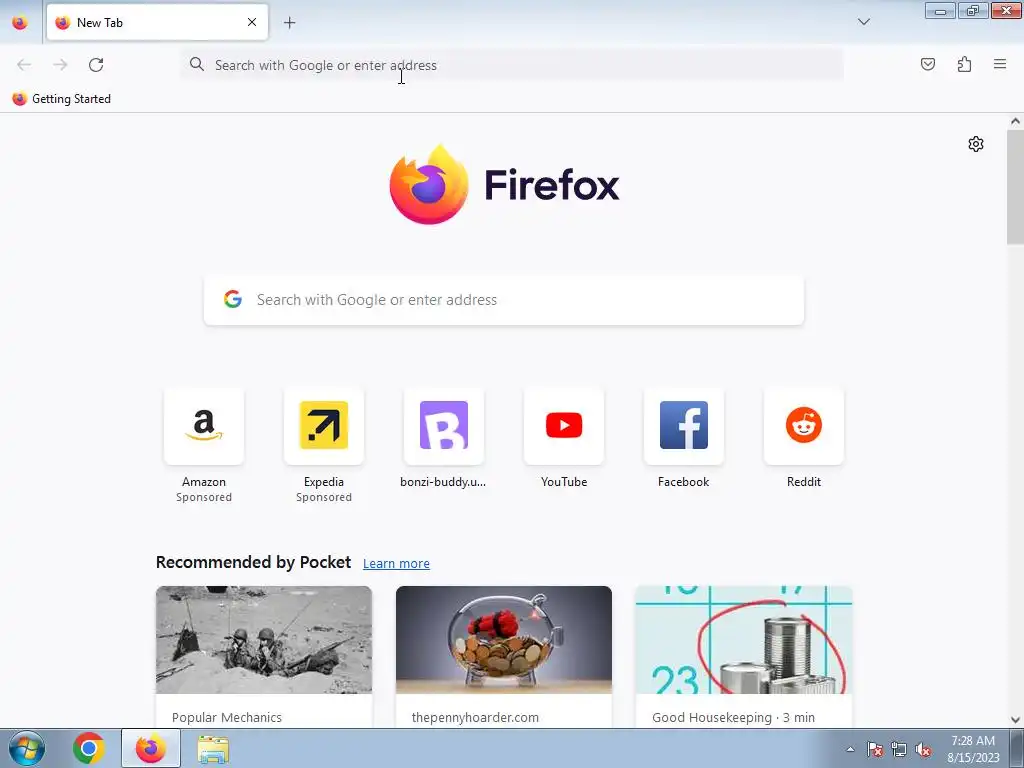Viewport: 1024px width, 768px height.
Task: Click thepennyhoarder.com source text
Action: pos(475,717)
